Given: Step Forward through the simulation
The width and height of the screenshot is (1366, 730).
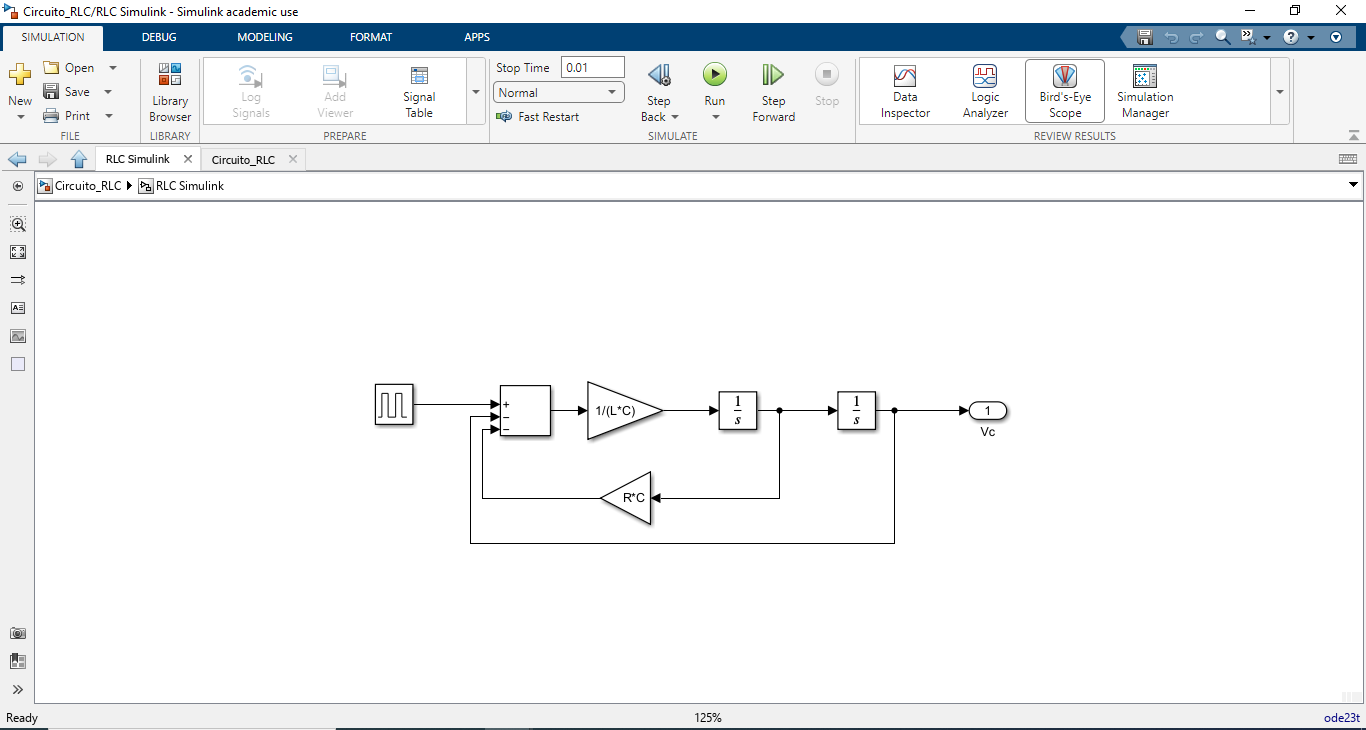Looking at the screenshot, I should [x=772, y=90].
